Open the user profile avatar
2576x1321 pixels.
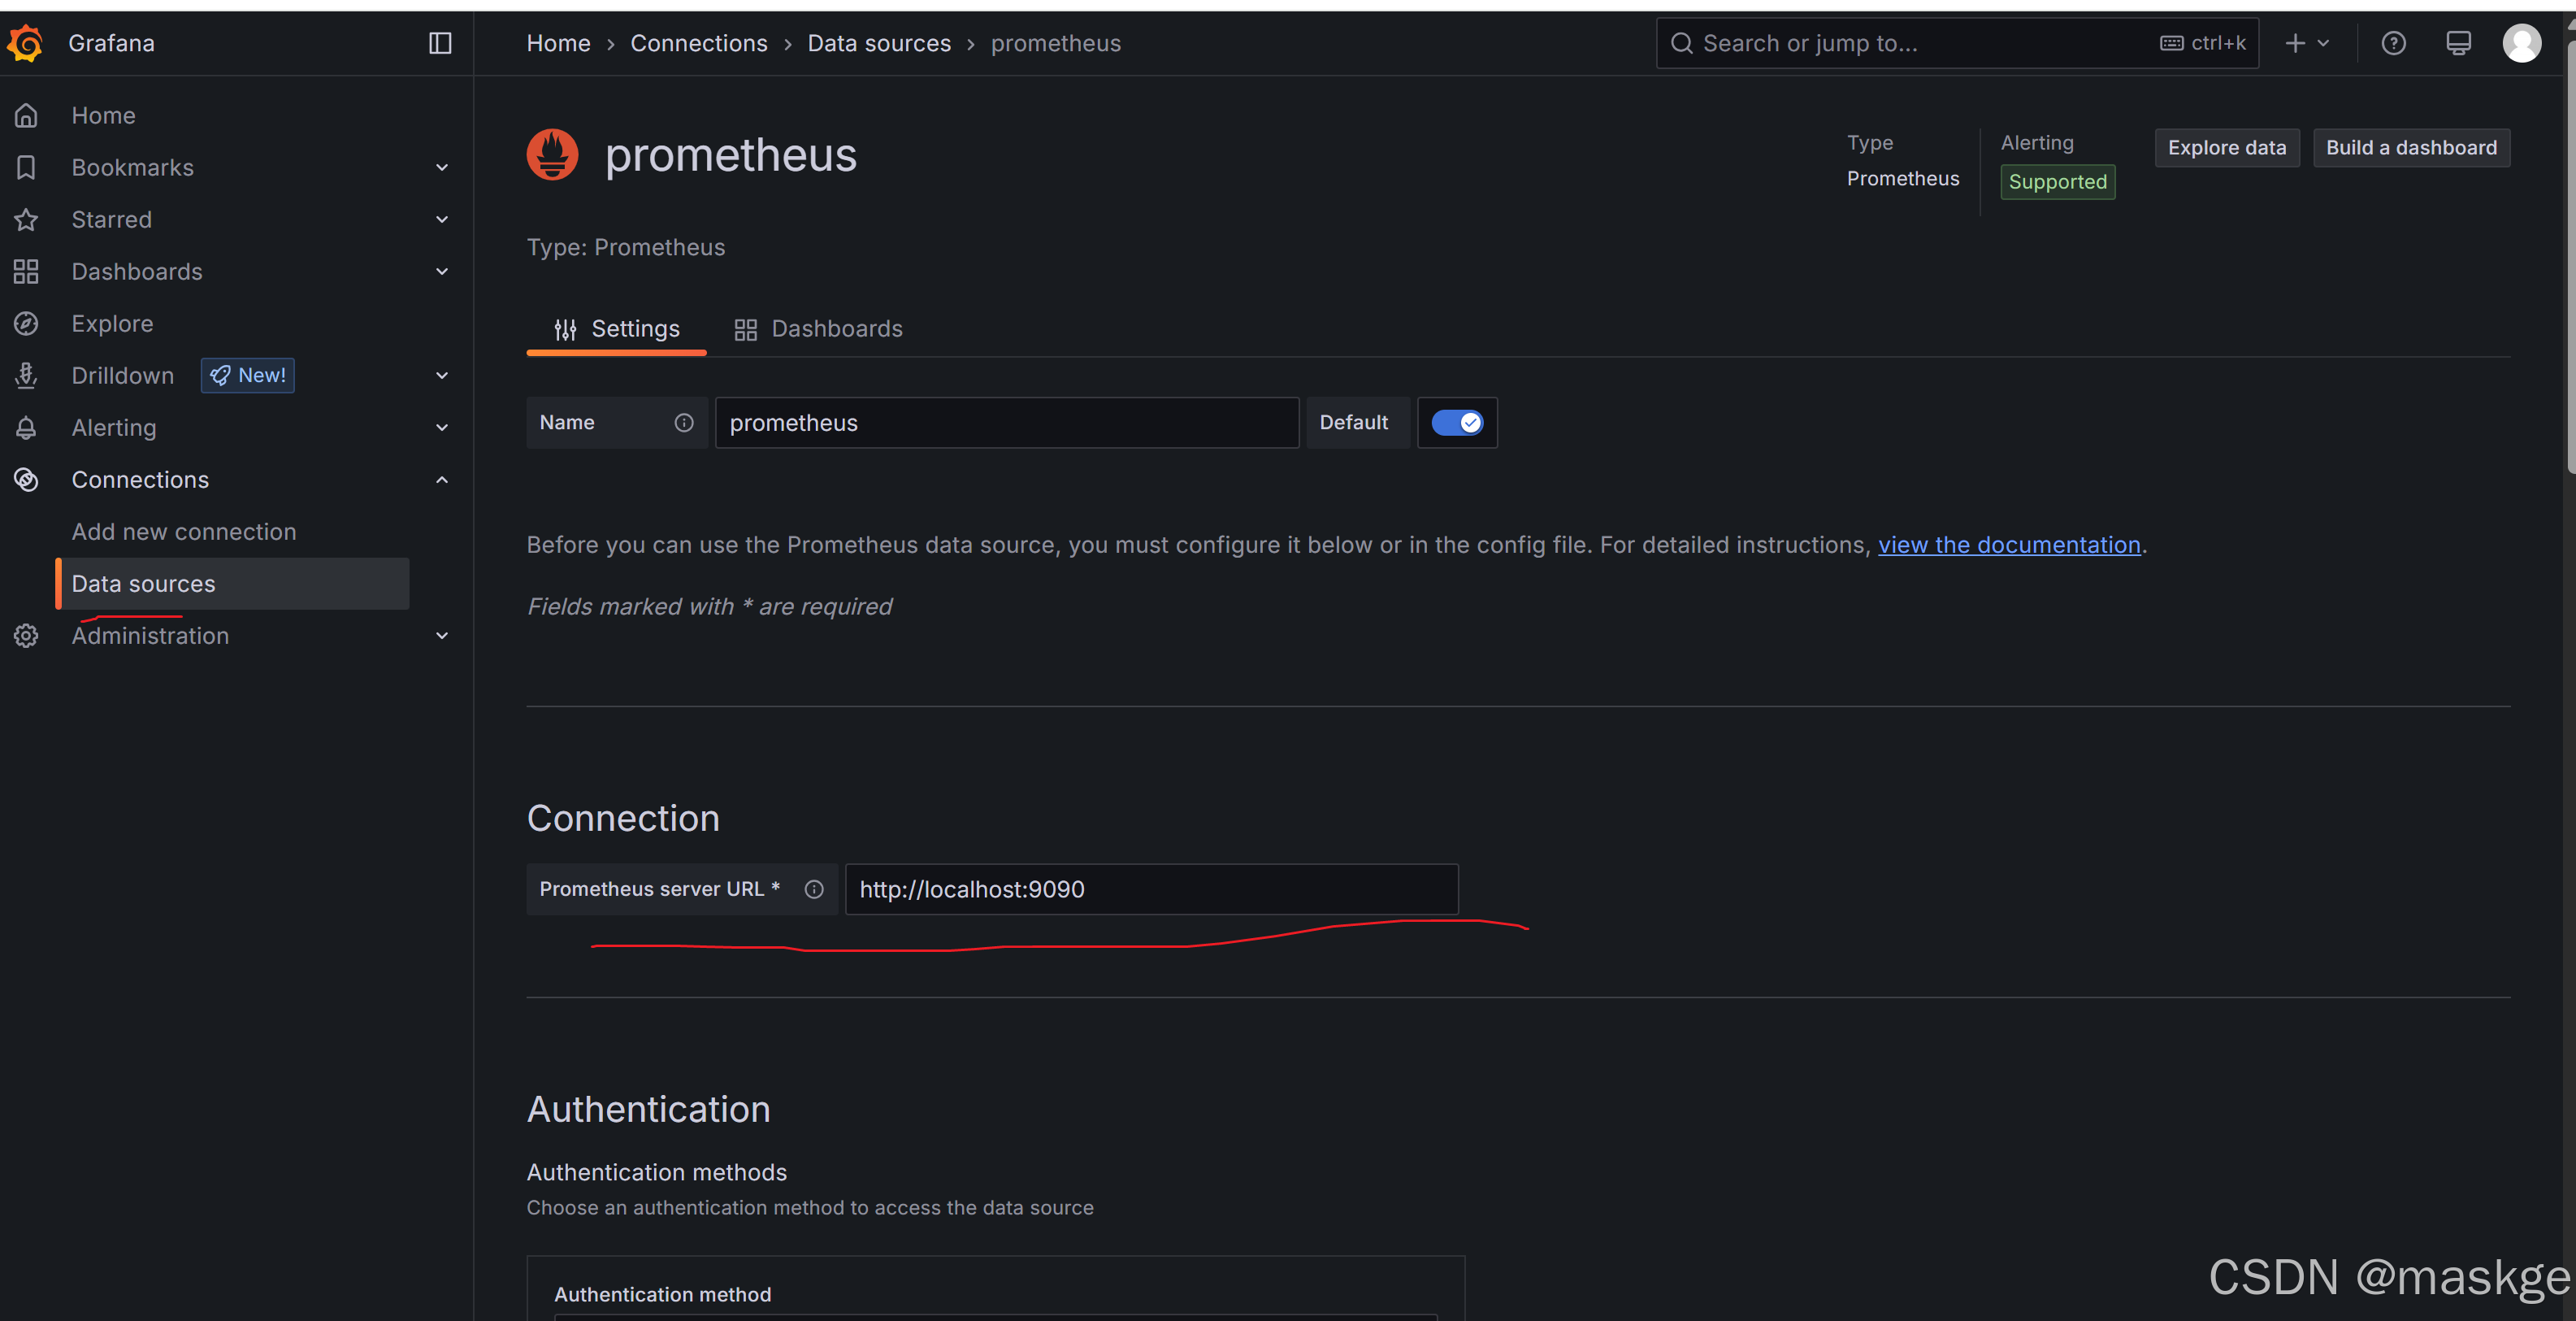pos(2521,43)
